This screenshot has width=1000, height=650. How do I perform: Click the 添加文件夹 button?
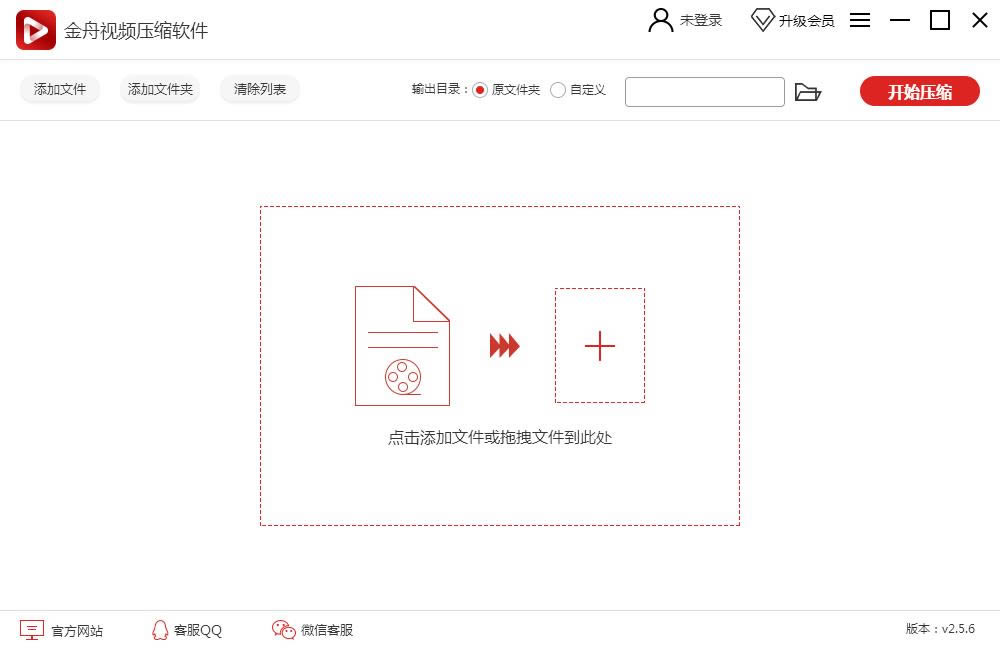coord(160,89)
